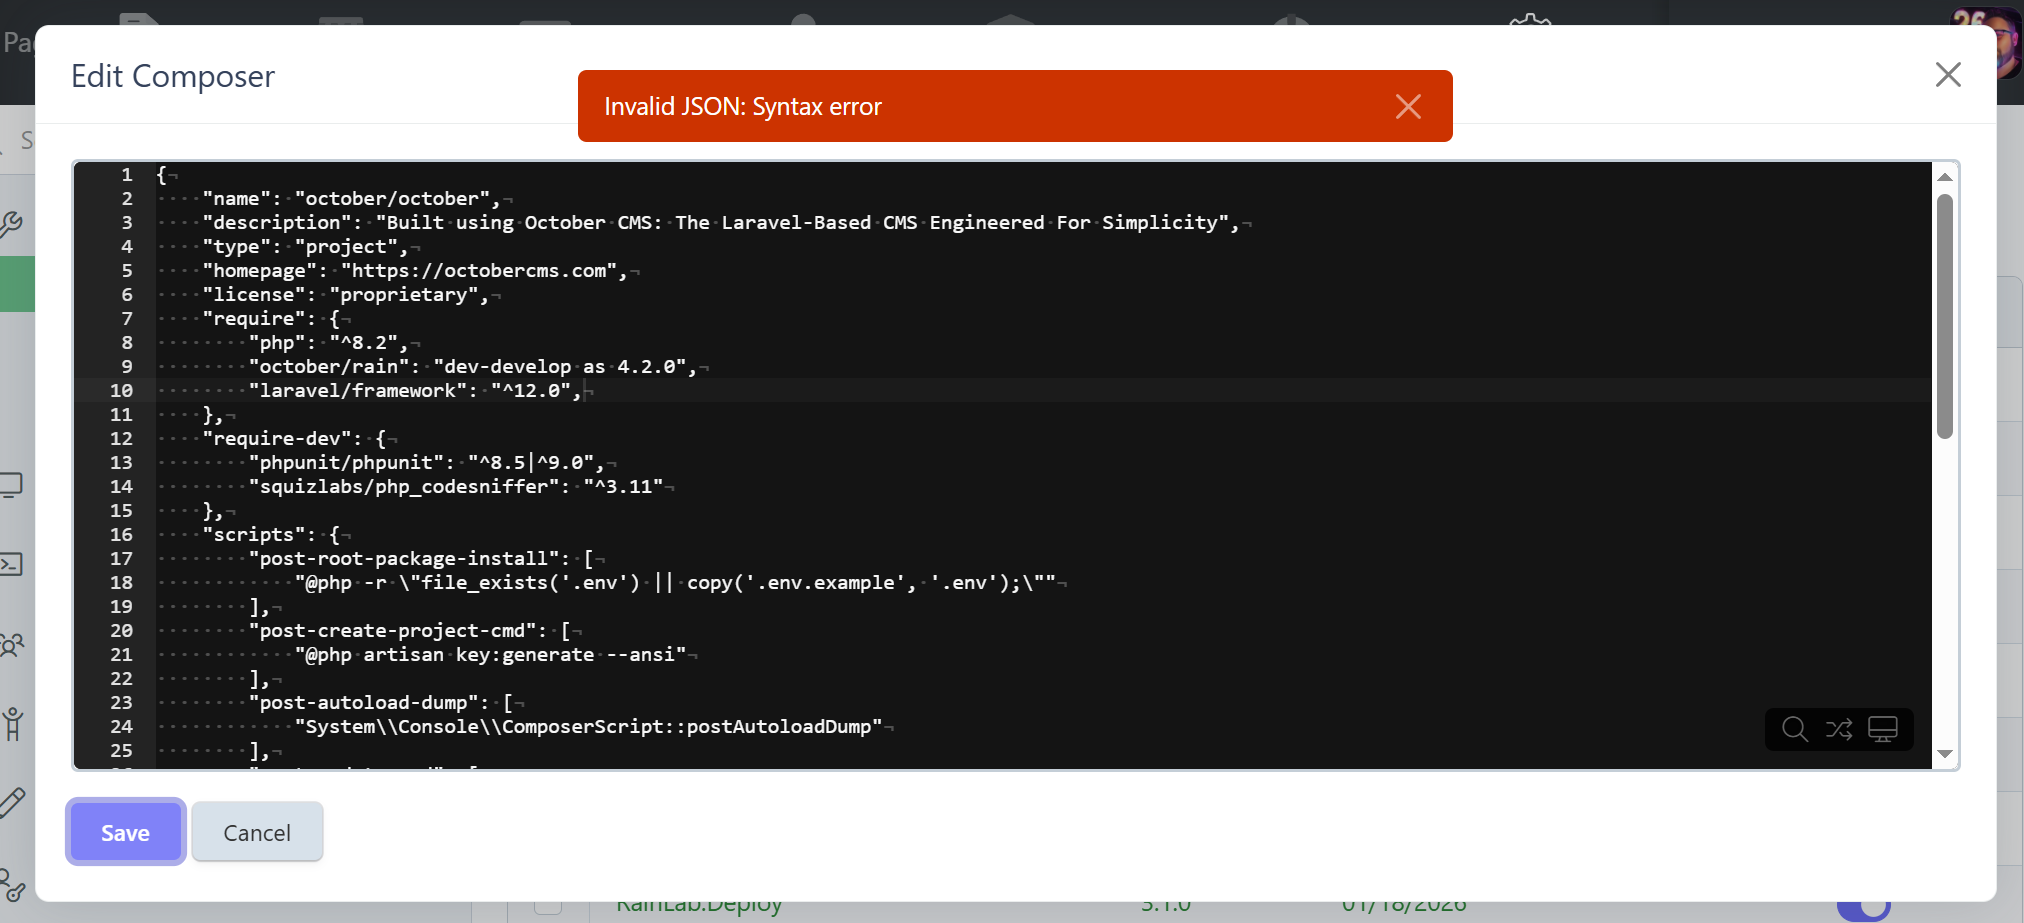Click line number 1 in the gutter
2024x923 pixels.
[127, 175]
